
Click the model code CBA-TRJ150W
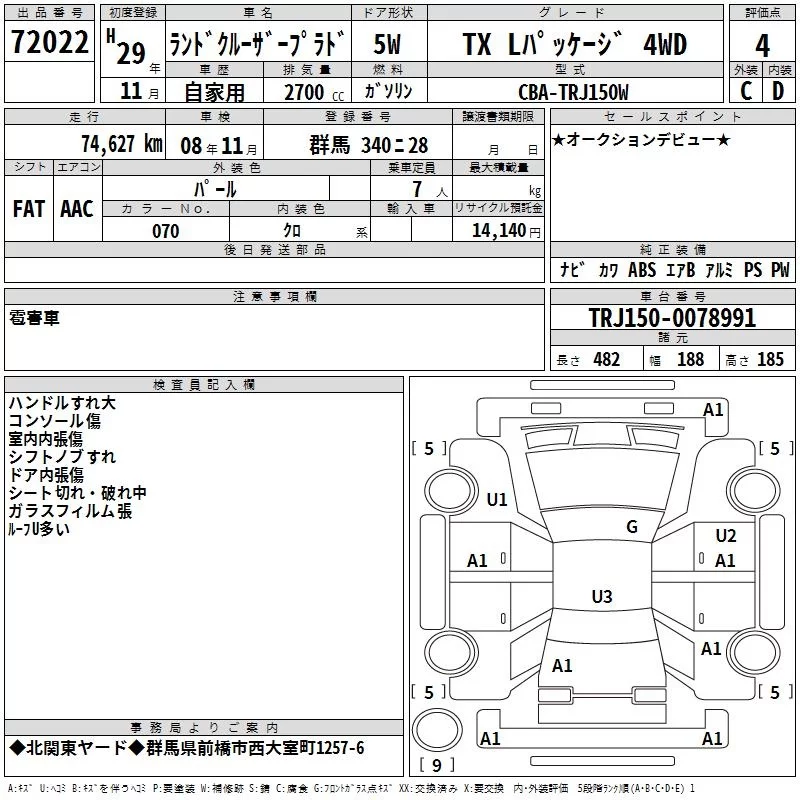coord(573,92)
